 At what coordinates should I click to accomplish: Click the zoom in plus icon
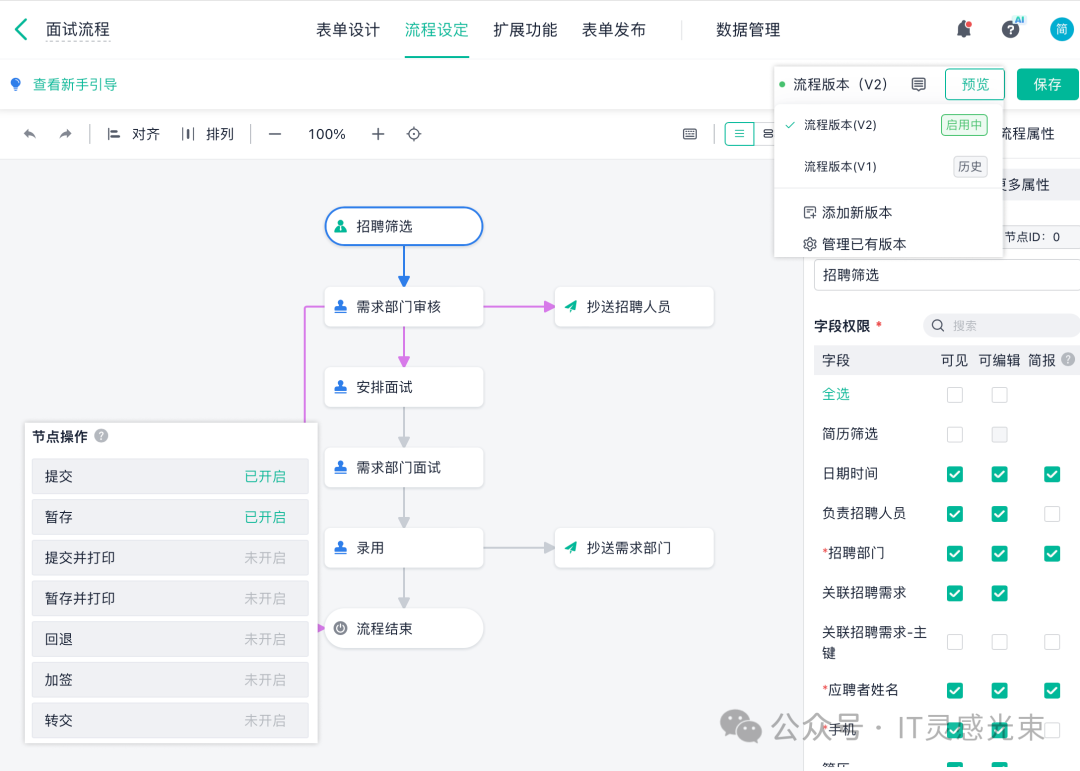pyautogui.click(x=378, y=134)
